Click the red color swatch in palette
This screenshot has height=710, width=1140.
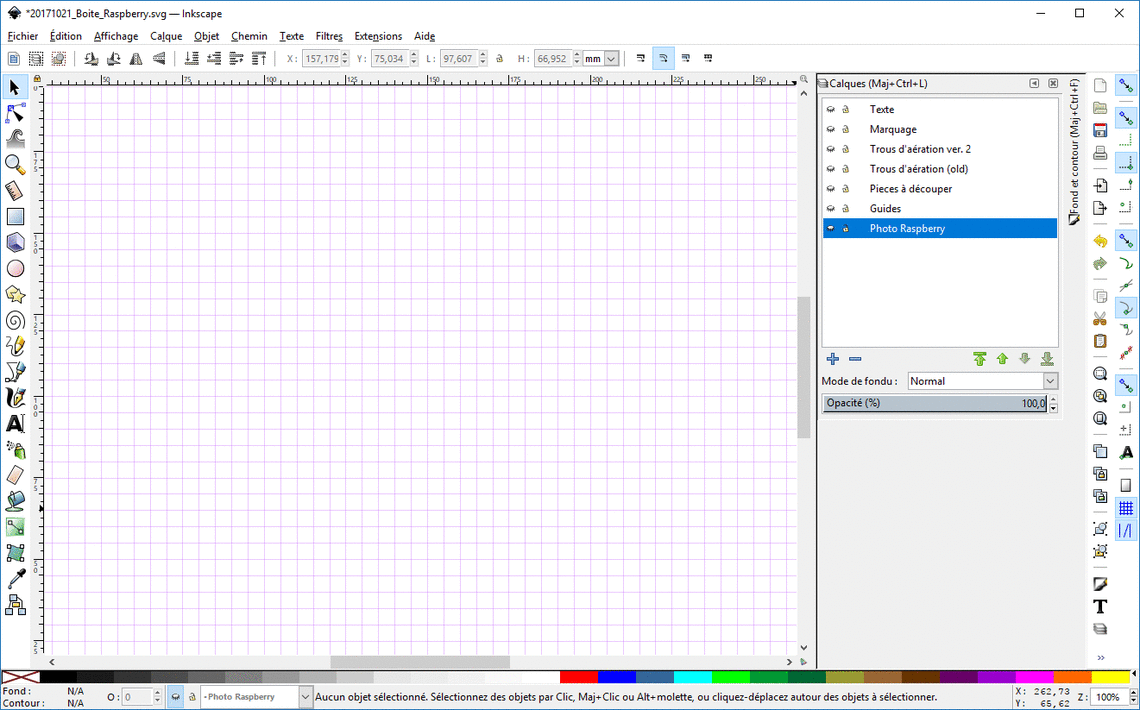[578, 677]
